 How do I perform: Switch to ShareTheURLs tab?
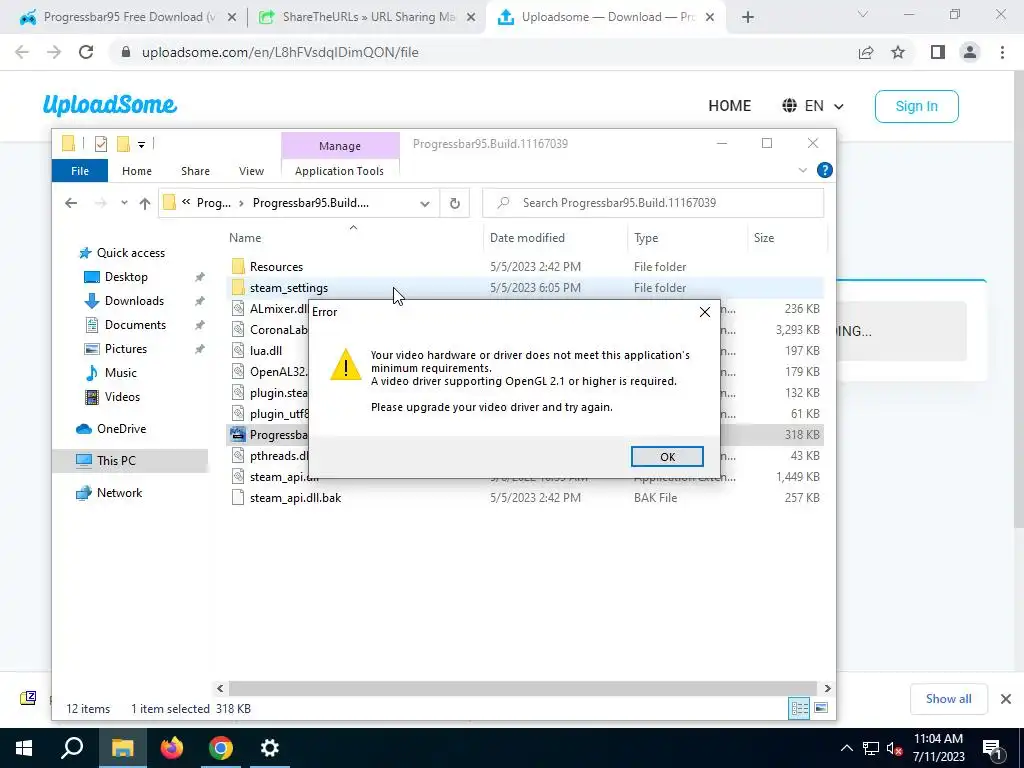point(366,17)
